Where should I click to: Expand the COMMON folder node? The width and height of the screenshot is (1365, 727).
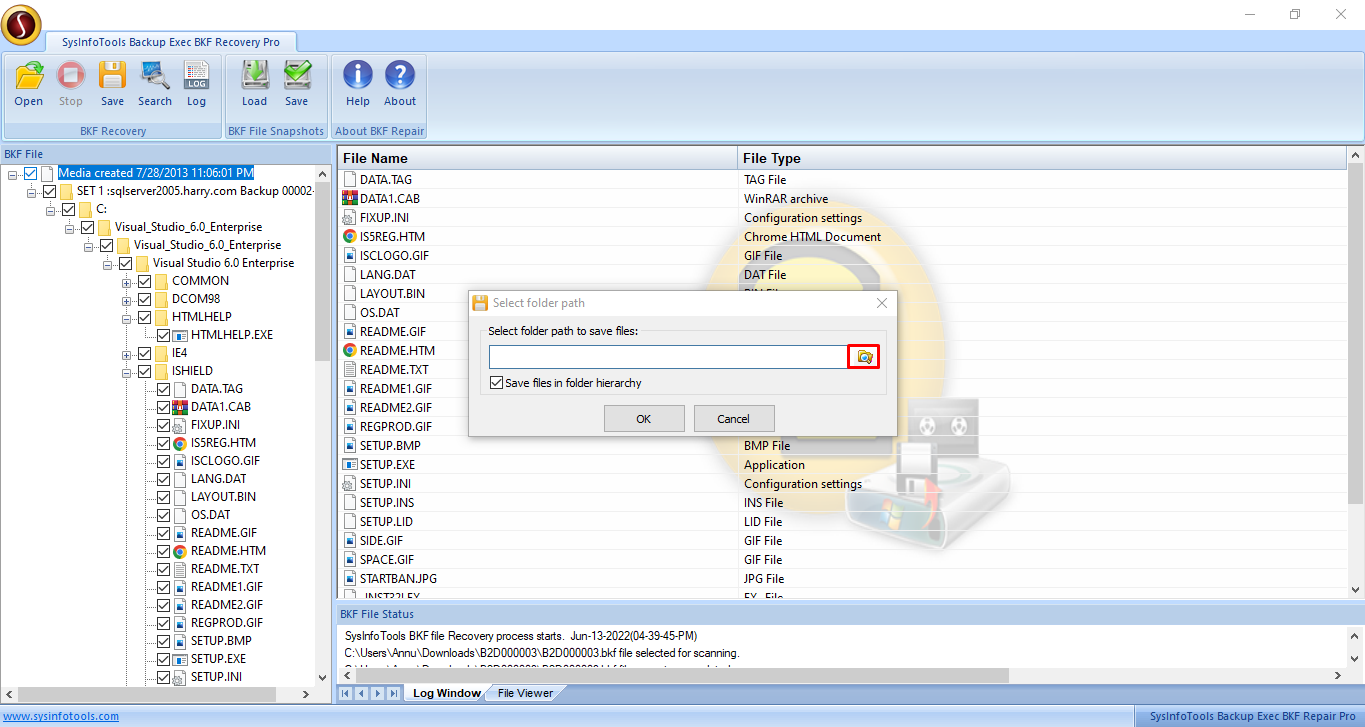[127, 282]
